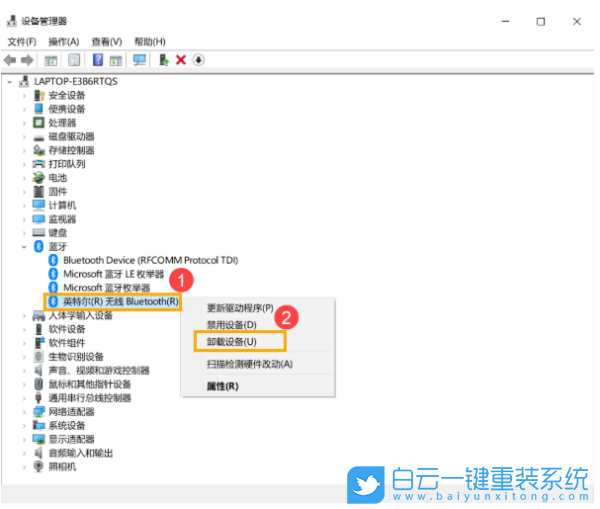Select the 键盘 tree item

coord(58,233)
